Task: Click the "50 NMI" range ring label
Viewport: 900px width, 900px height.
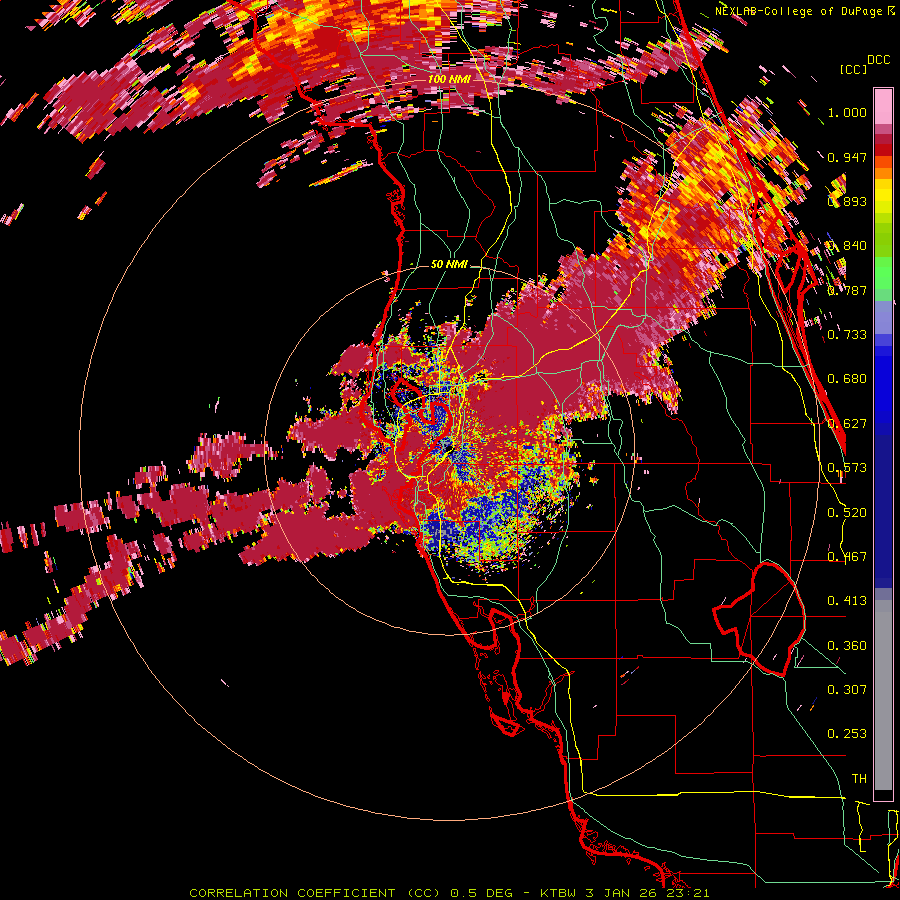Action: 449,264
